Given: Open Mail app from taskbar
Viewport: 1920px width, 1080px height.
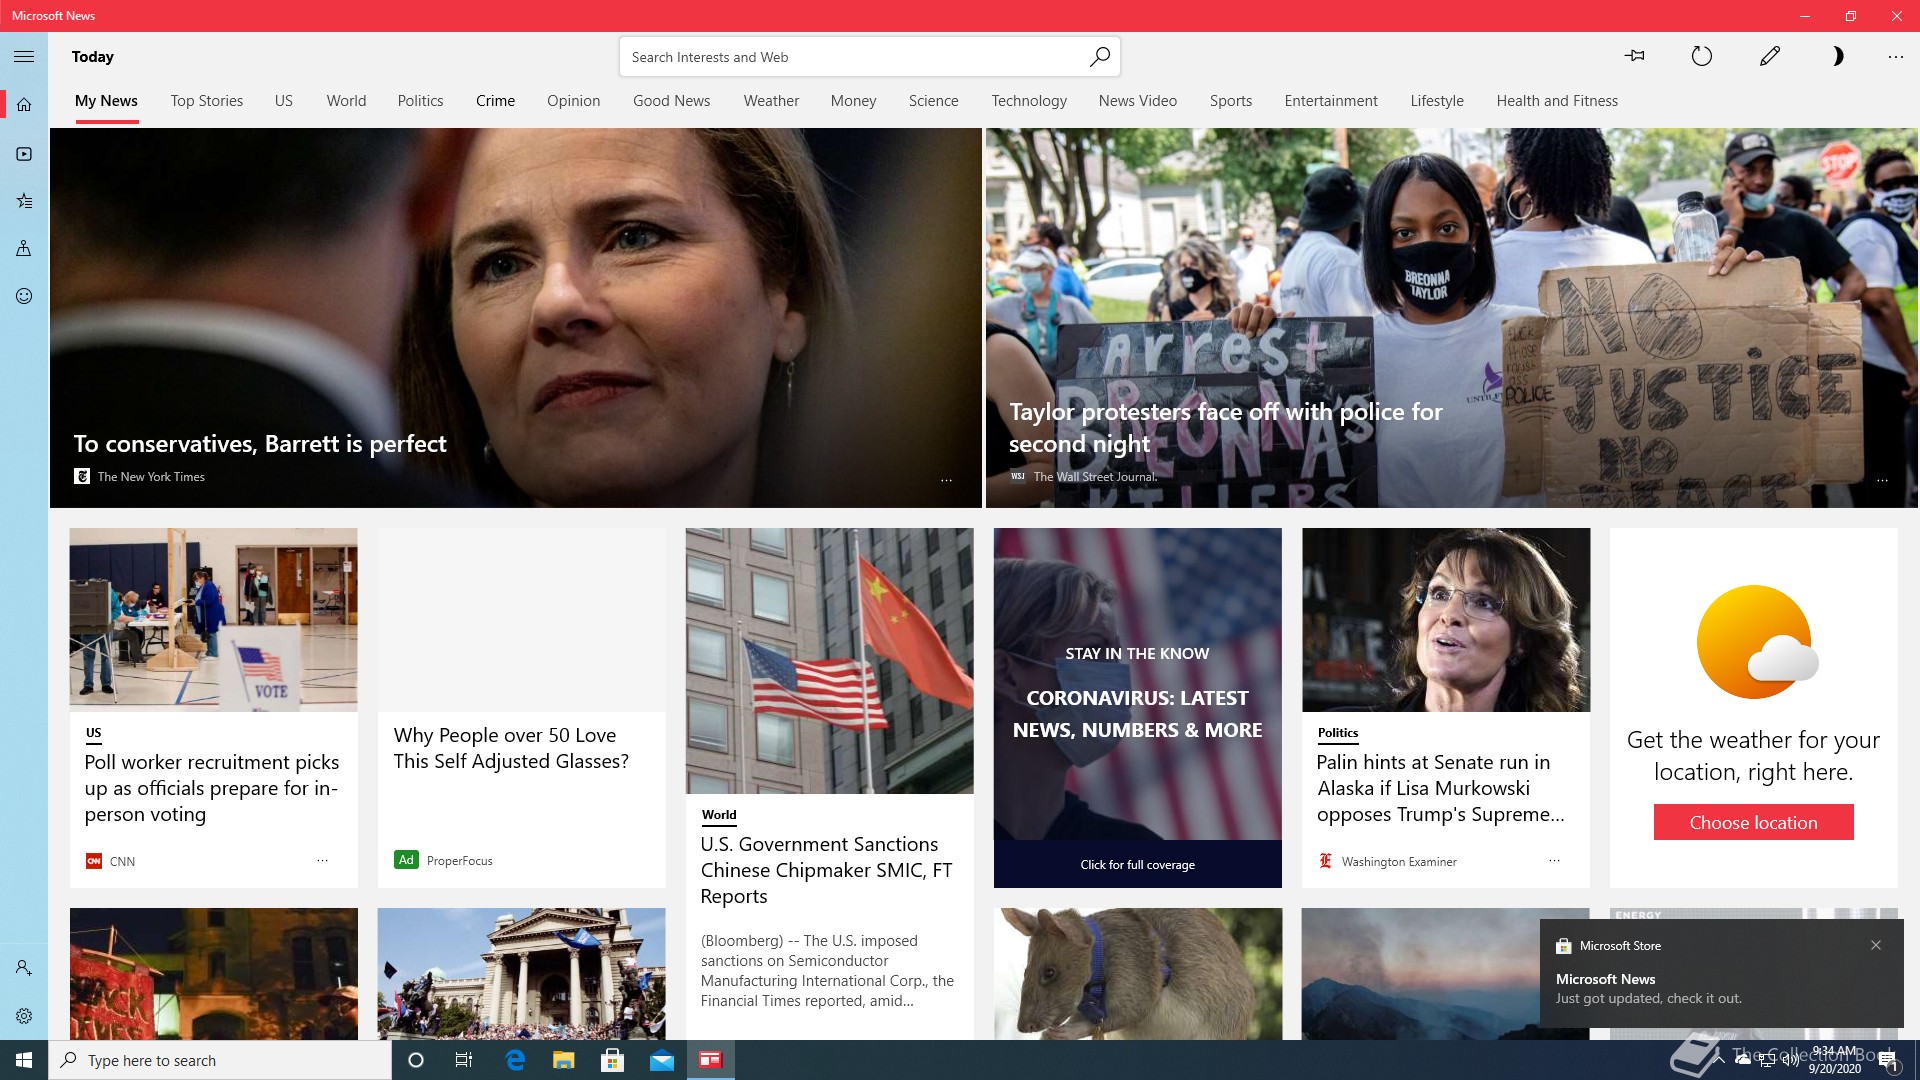Looking at the screenshot, I should tap(662, 1060).
